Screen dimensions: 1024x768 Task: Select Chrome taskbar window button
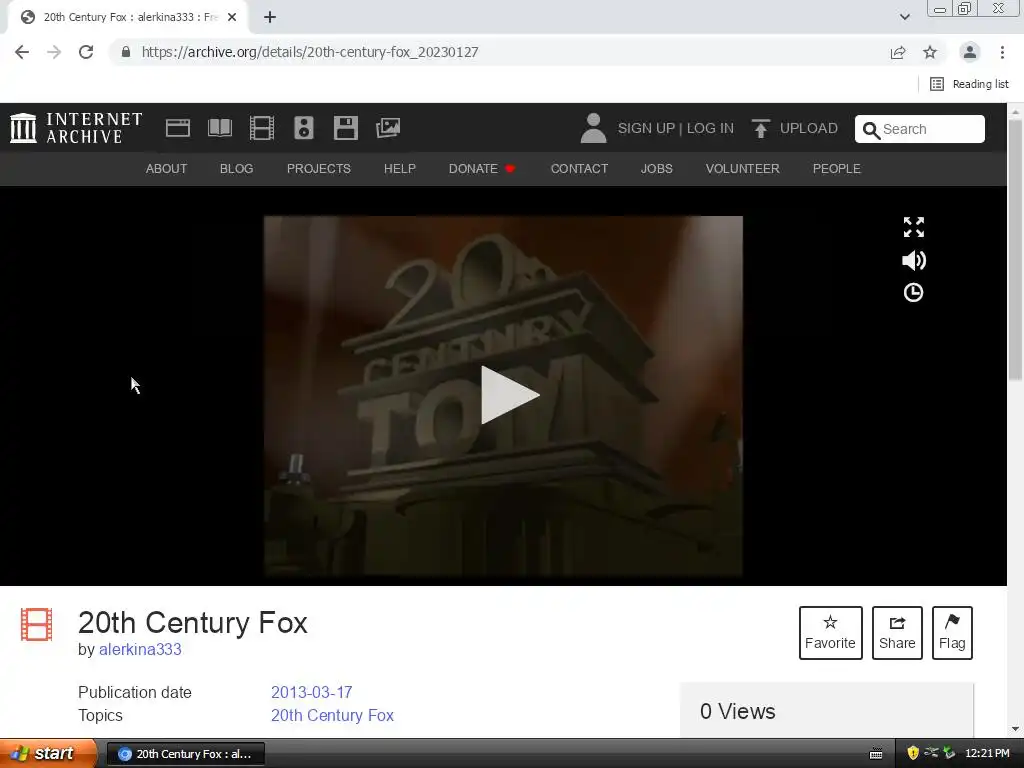point(185,754)
